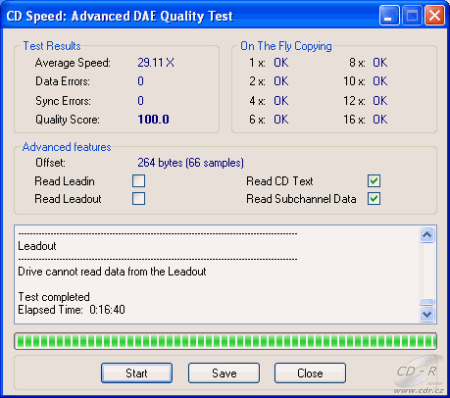
Task: Toggle the Read Leadin checkbox
Action: 138,181
